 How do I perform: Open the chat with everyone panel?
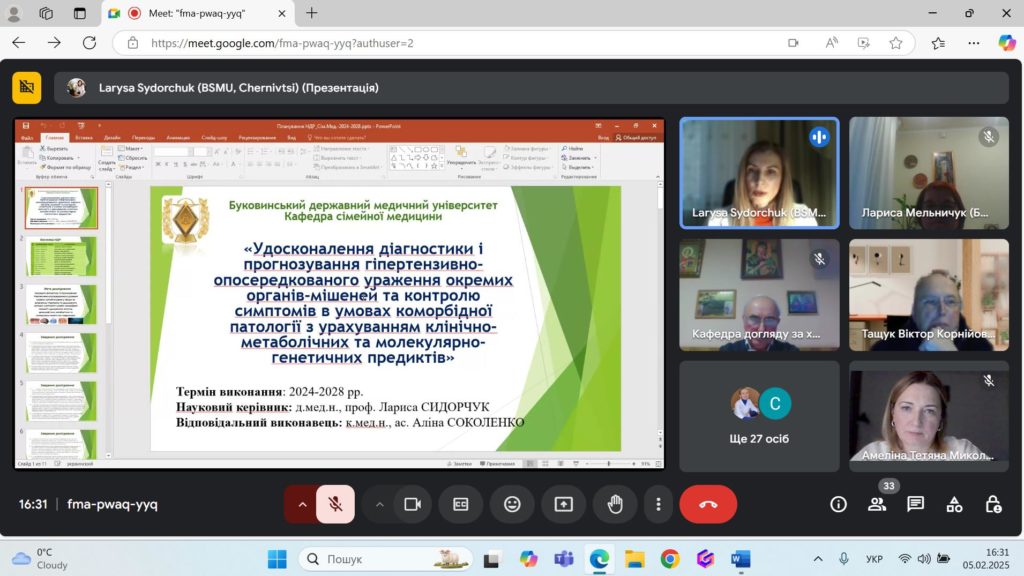pyautogui.click(x=915, y=504)
